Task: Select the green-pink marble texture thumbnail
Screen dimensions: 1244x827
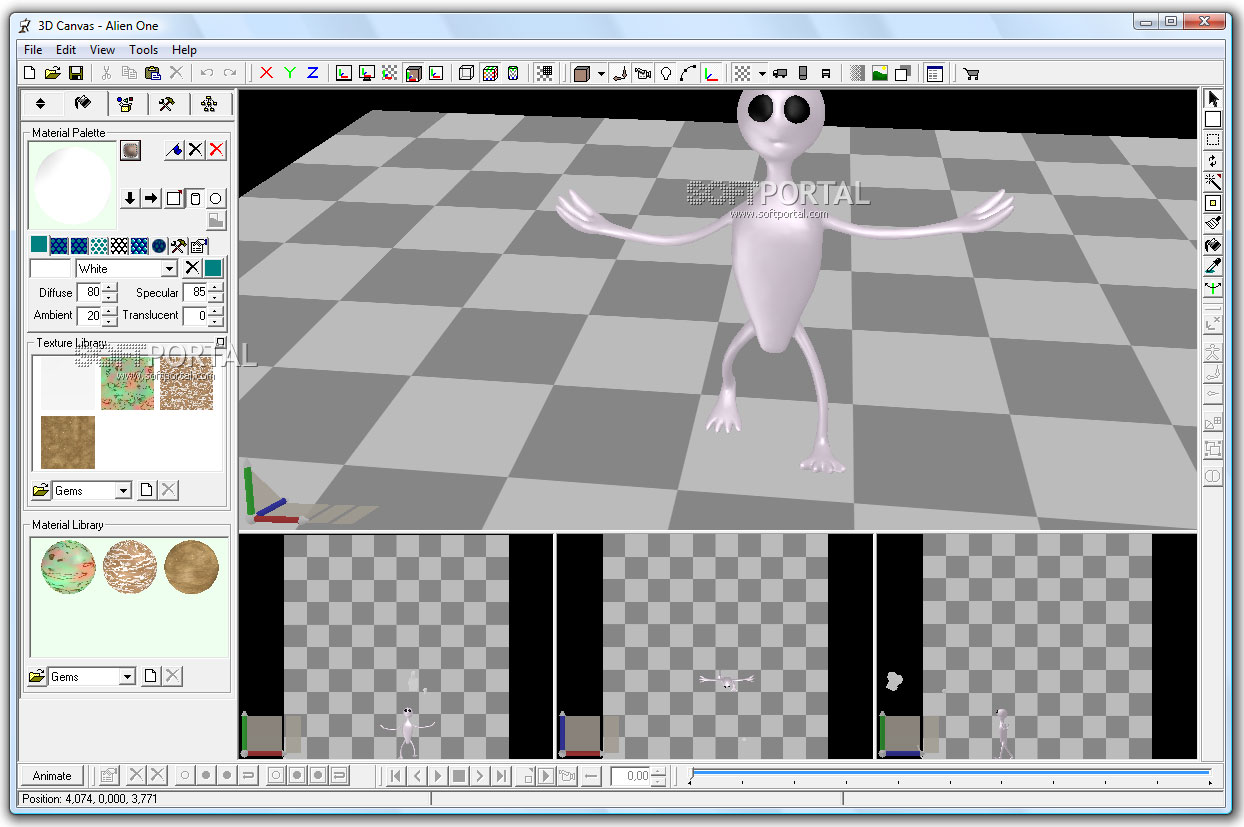Action: 127,384
